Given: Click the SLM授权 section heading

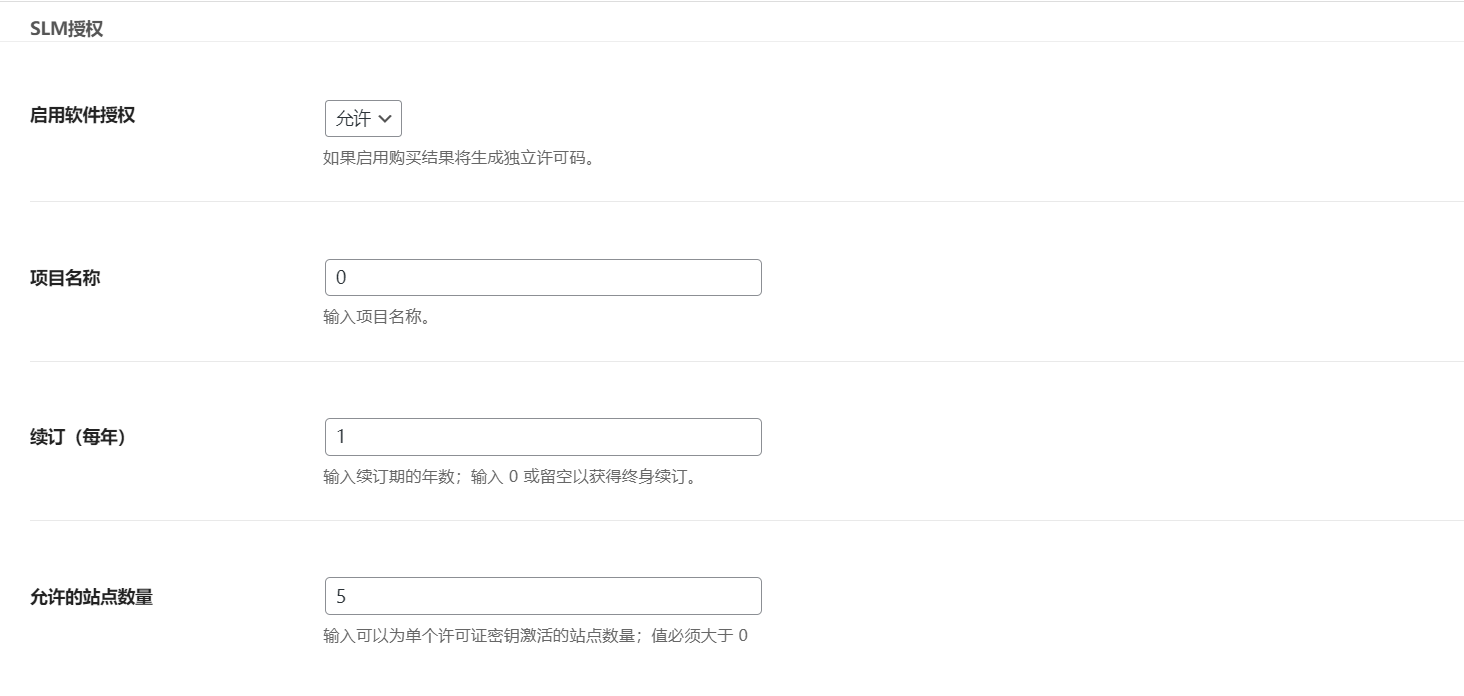Looking at the screenshot, I should [66, 29].
